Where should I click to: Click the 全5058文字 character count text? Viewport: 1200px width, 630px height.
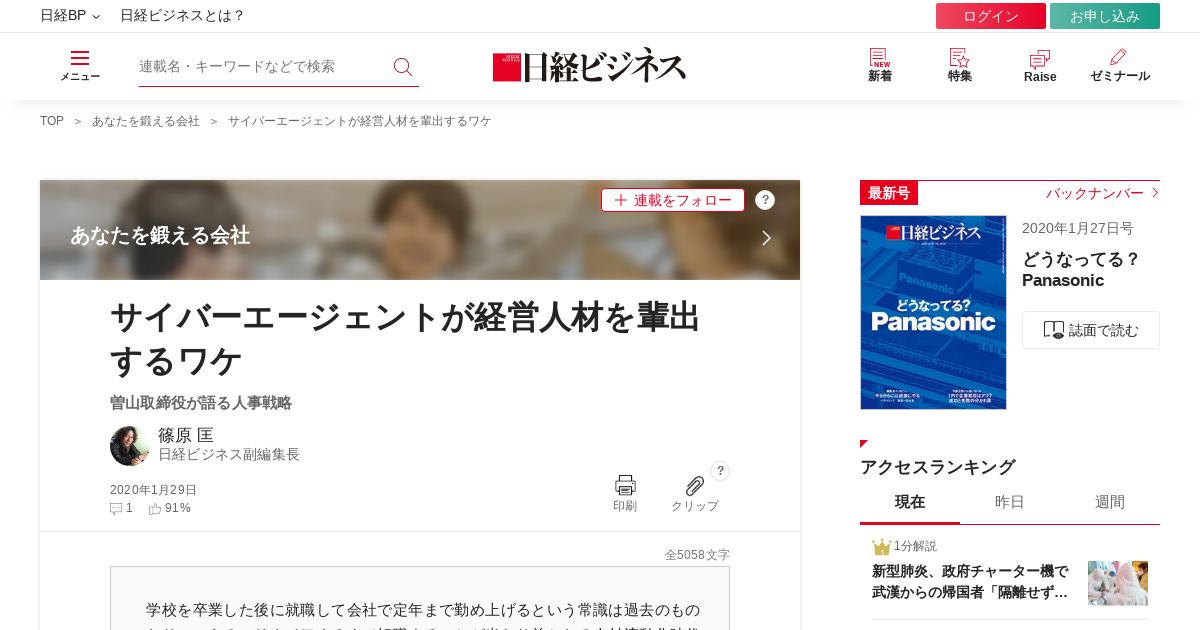tap(697, 554)
